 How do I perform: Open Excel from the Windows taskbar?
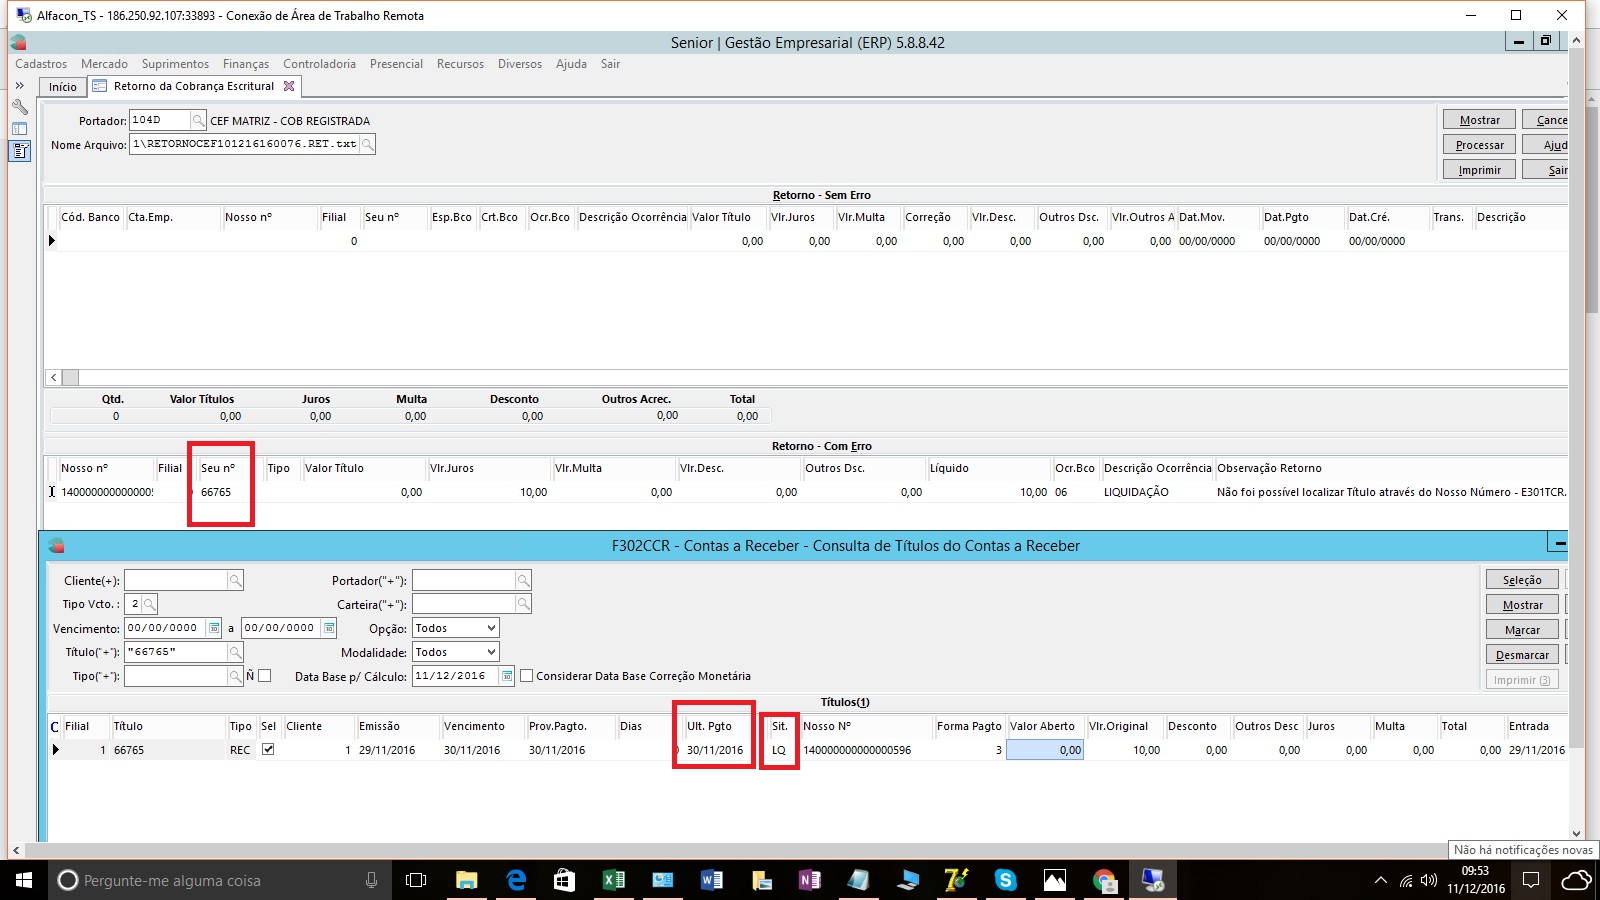coord(613,880)
